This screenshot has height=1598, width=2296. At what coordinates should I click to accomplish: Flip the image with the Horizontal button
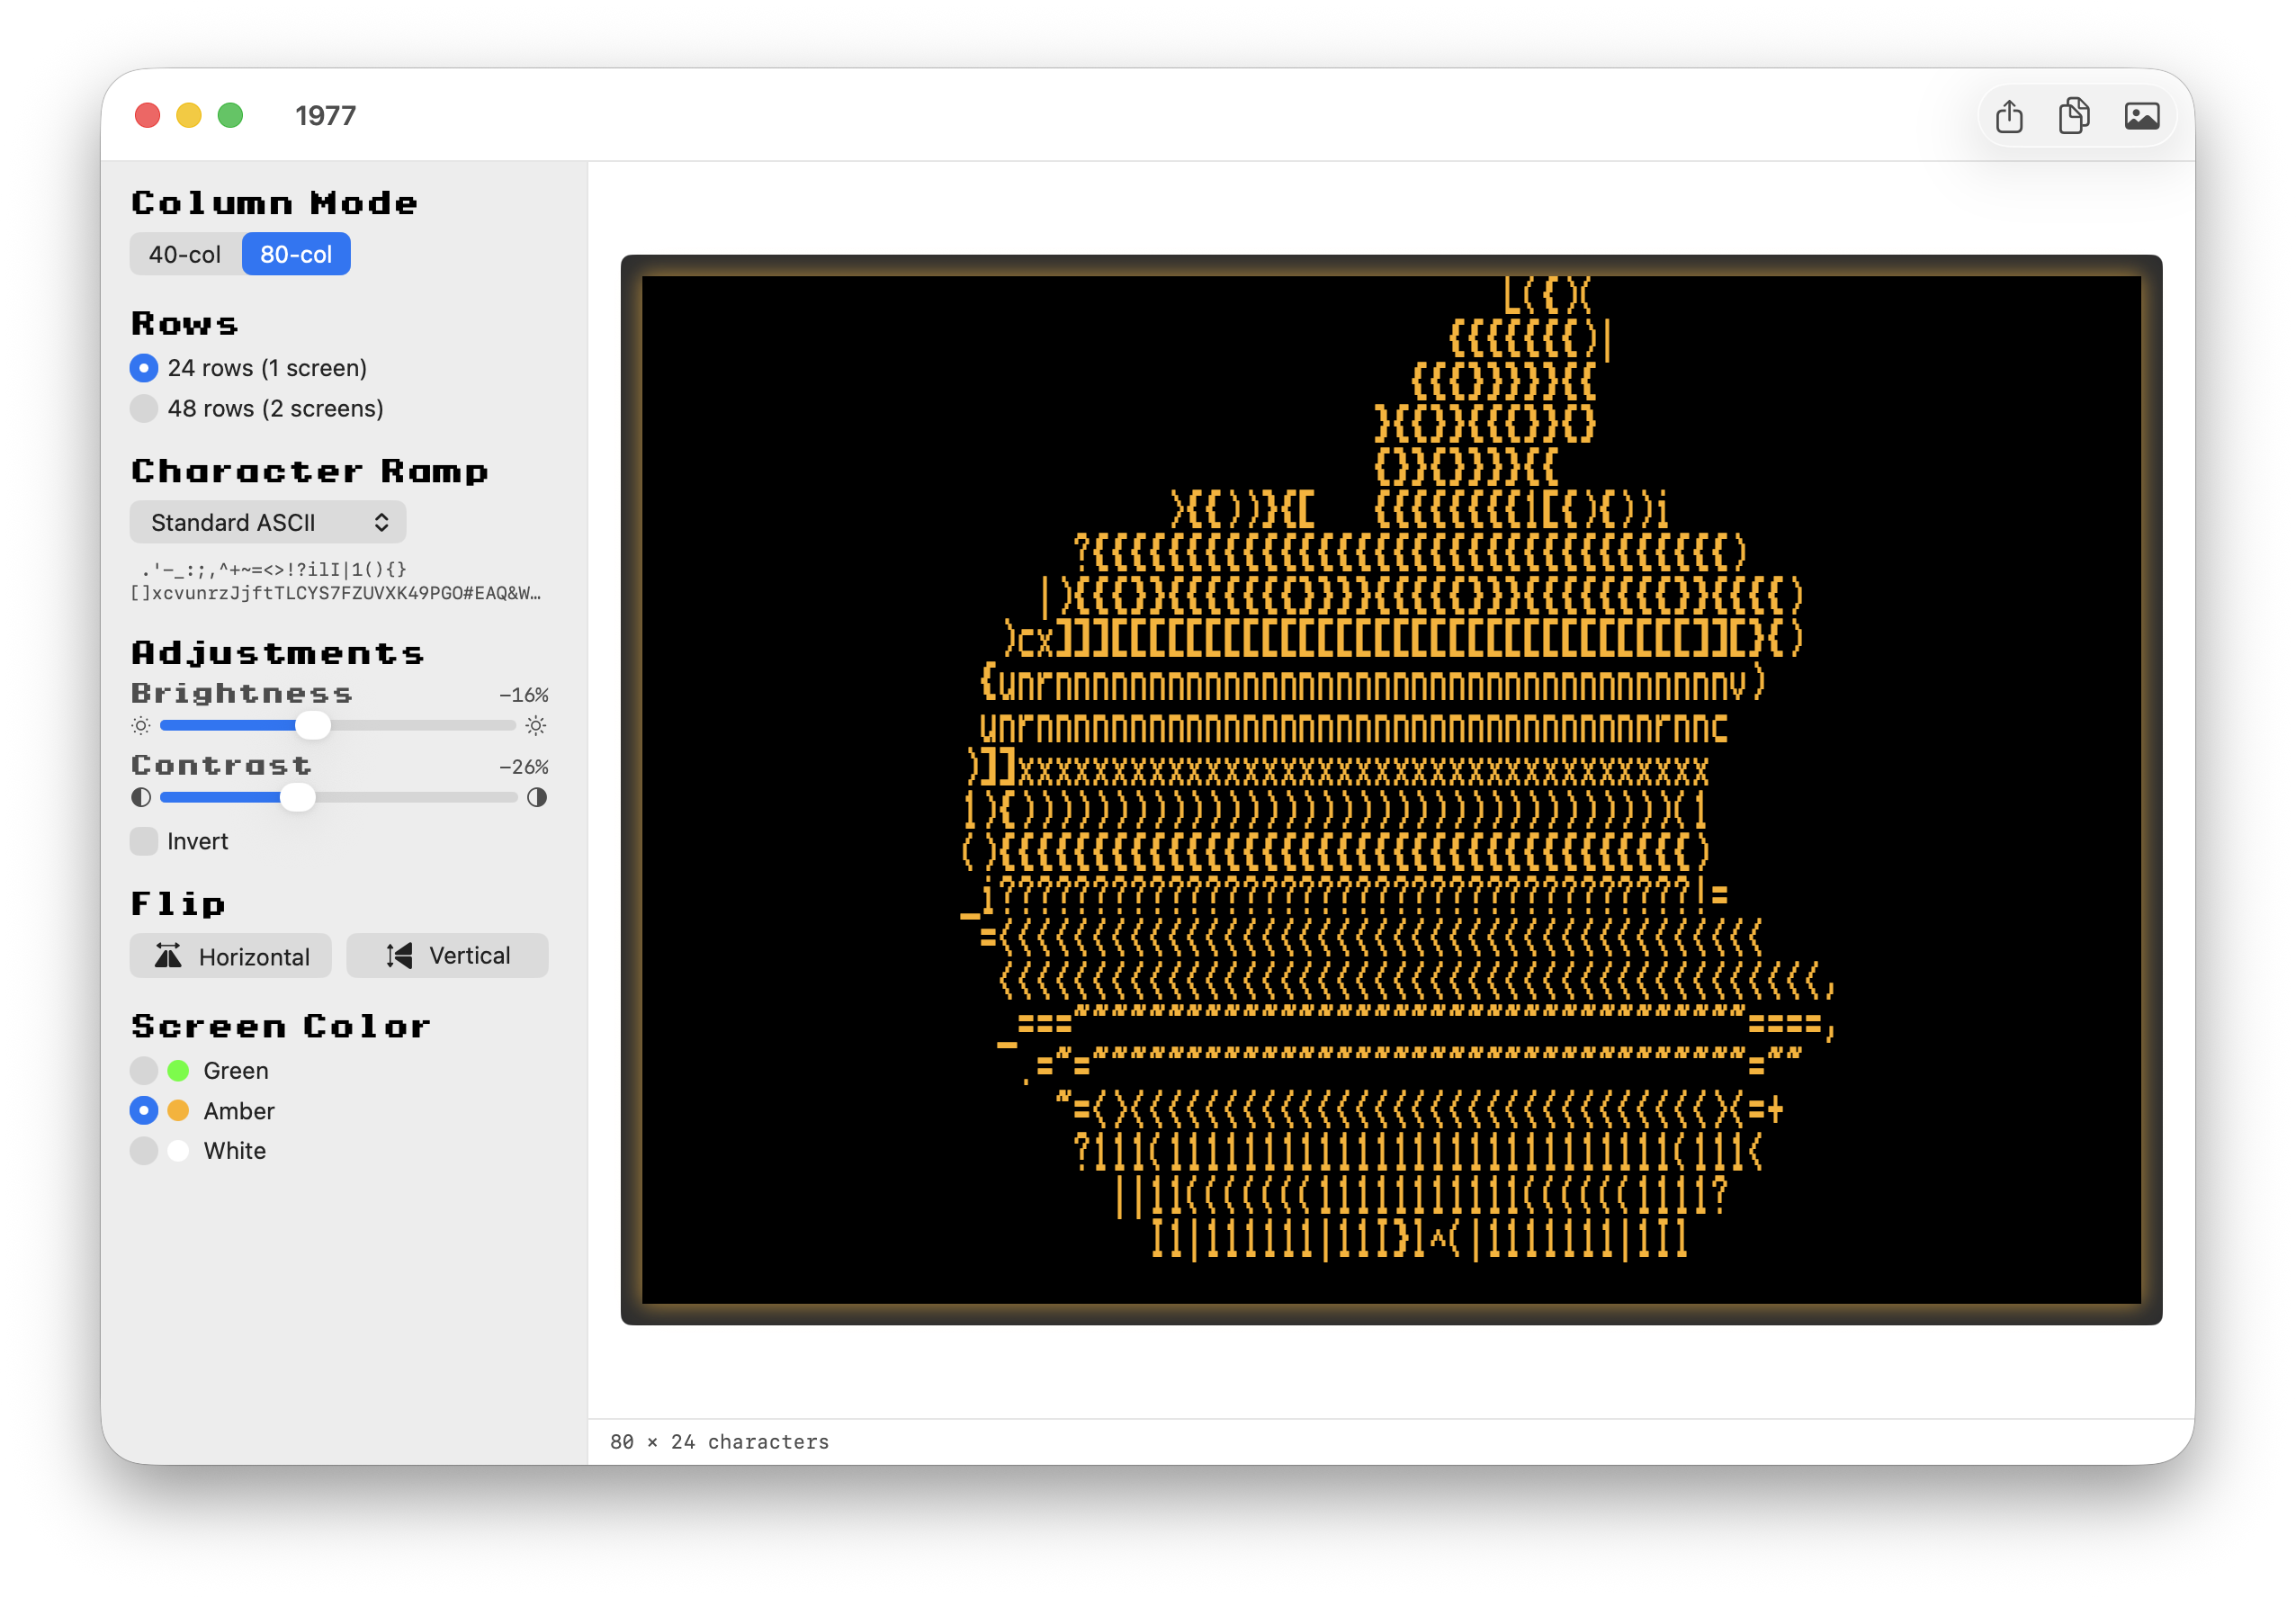pos(231,956)
